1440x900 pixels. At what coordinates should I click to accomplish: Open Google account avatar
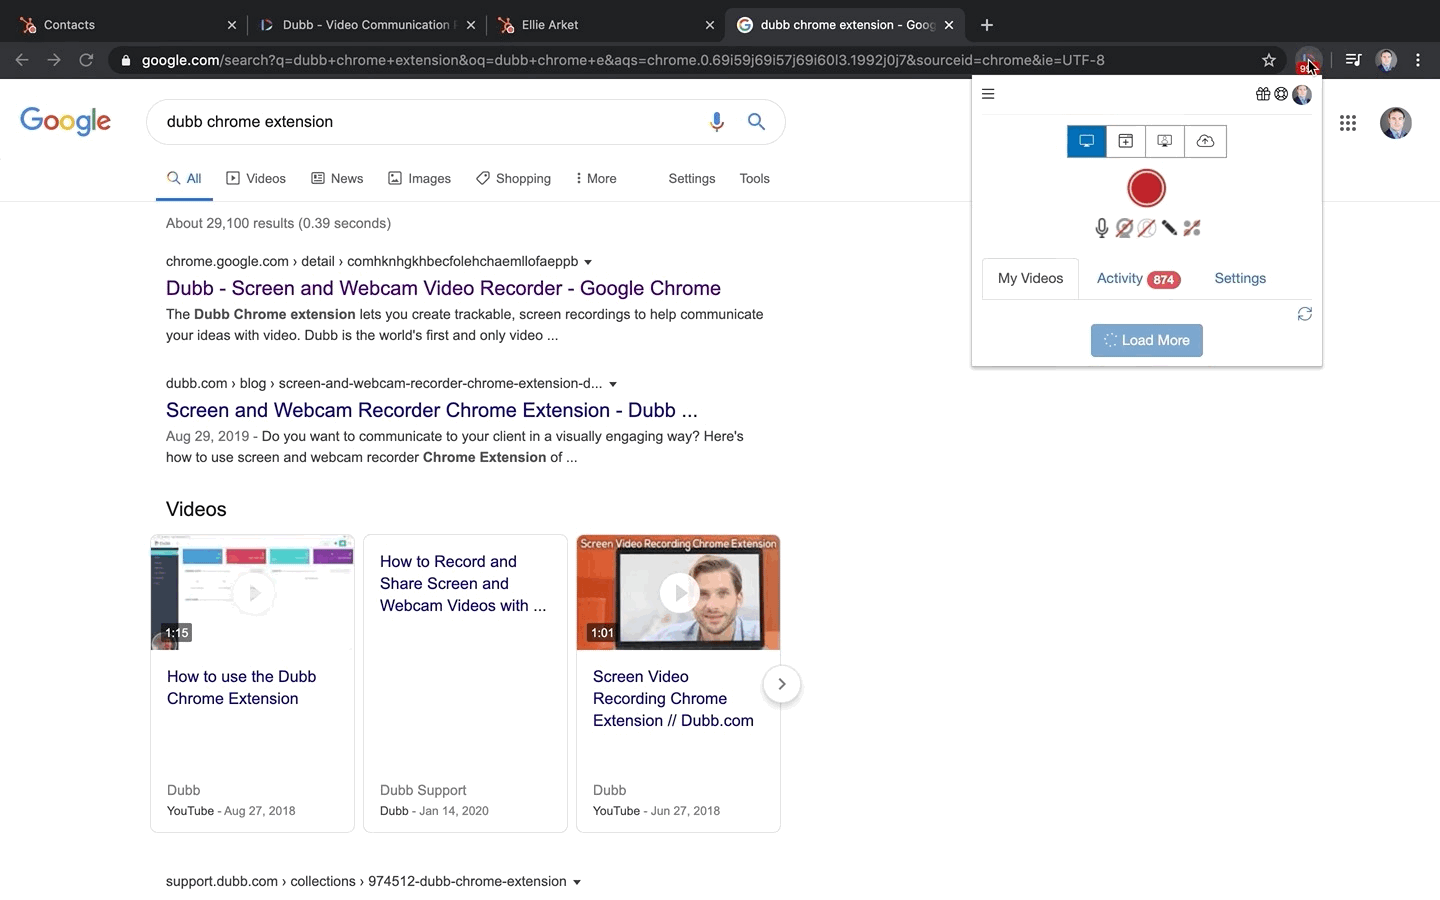[1396, 123]
